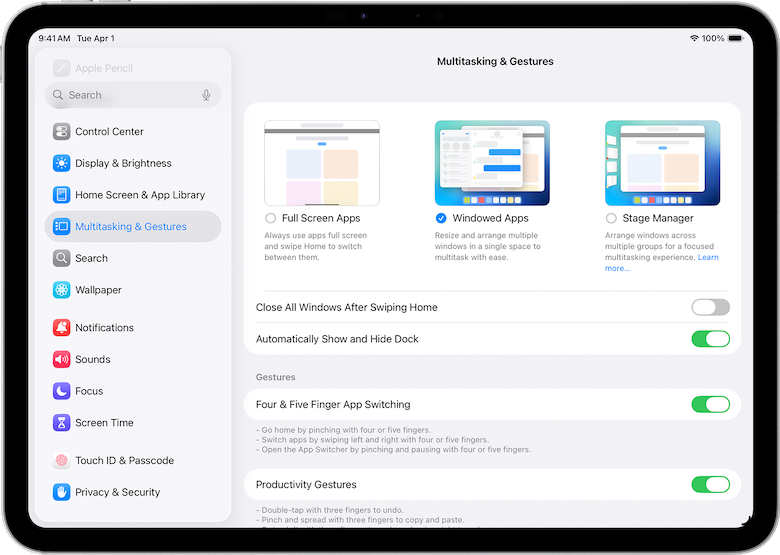Tap the Stage Manager preview thumbnail
This screenshot has width=780, height=555.
pyautogui.click(x=662, y=163)
